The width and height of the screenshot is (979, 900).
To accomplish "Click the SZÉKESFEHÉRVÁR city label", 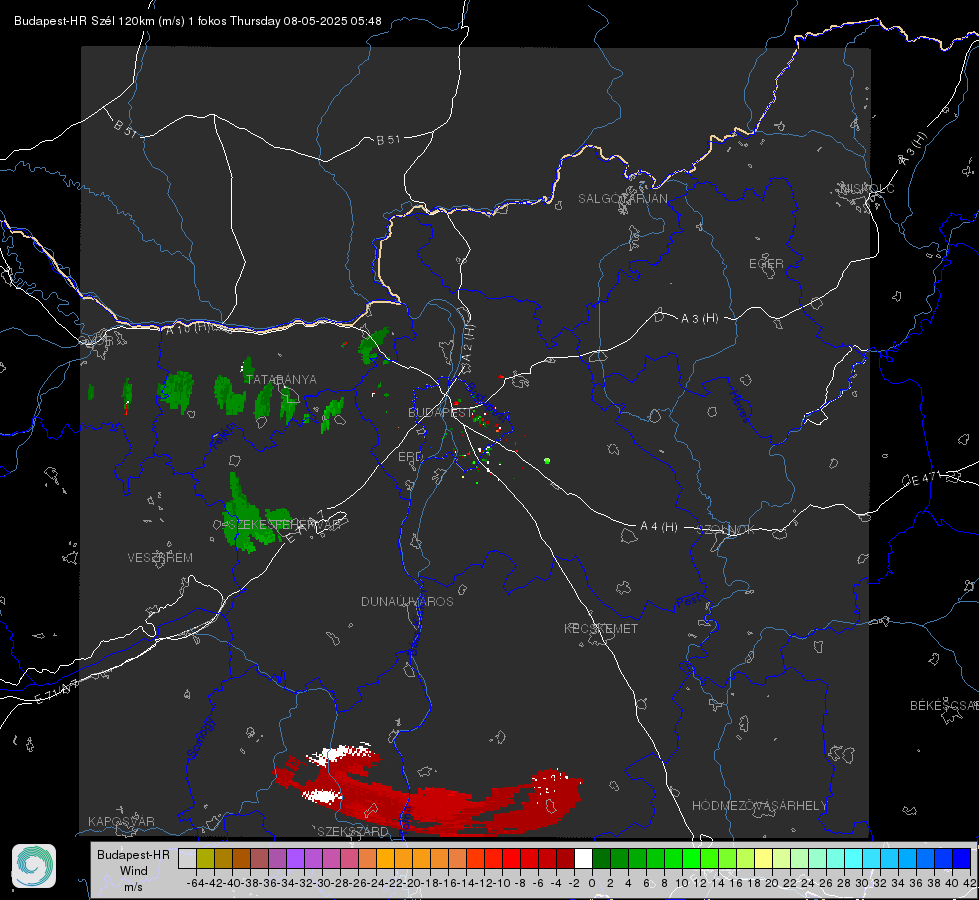I will tap(285, 525).
